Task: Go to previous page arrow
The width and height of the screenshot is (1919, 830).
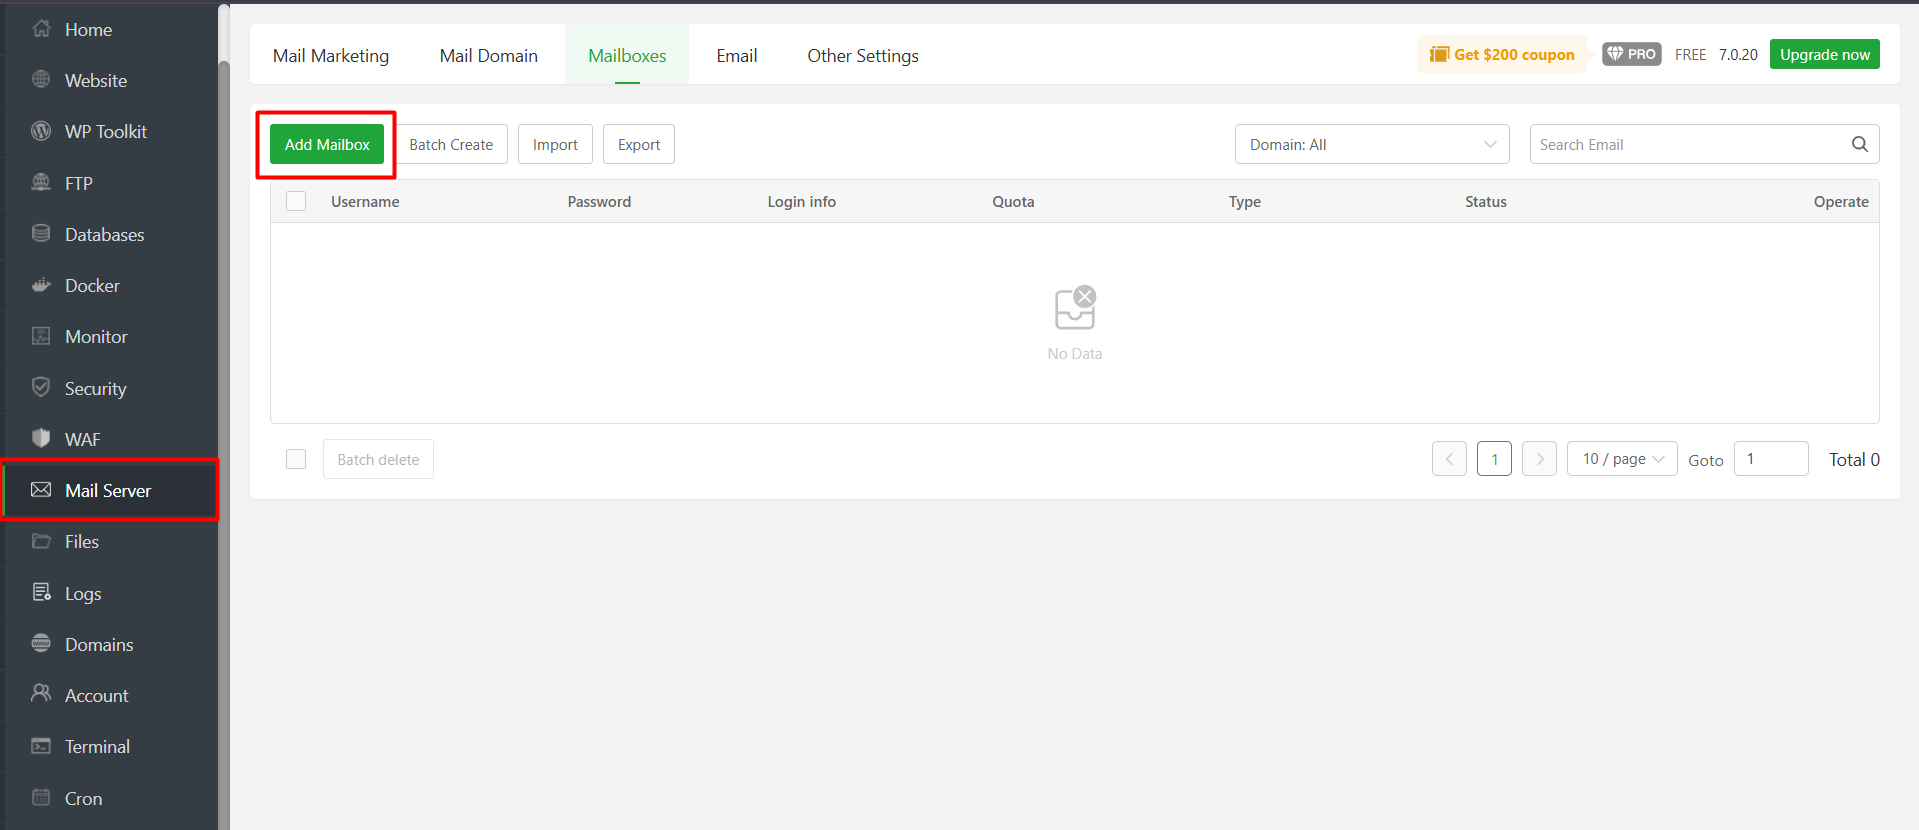Action: [x=1449, y=459]
